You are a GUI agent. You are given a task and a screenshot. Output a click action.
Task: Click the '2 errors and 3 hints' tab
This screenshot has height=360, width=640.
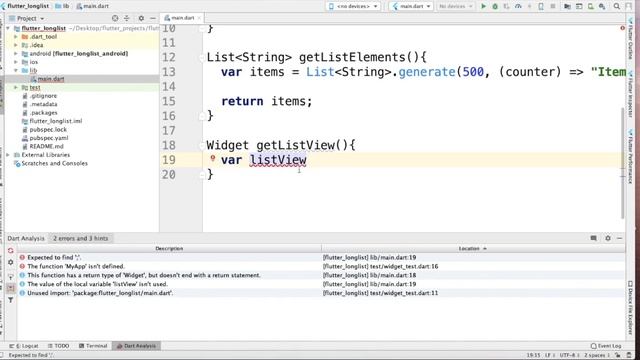(x=81, y=238)
